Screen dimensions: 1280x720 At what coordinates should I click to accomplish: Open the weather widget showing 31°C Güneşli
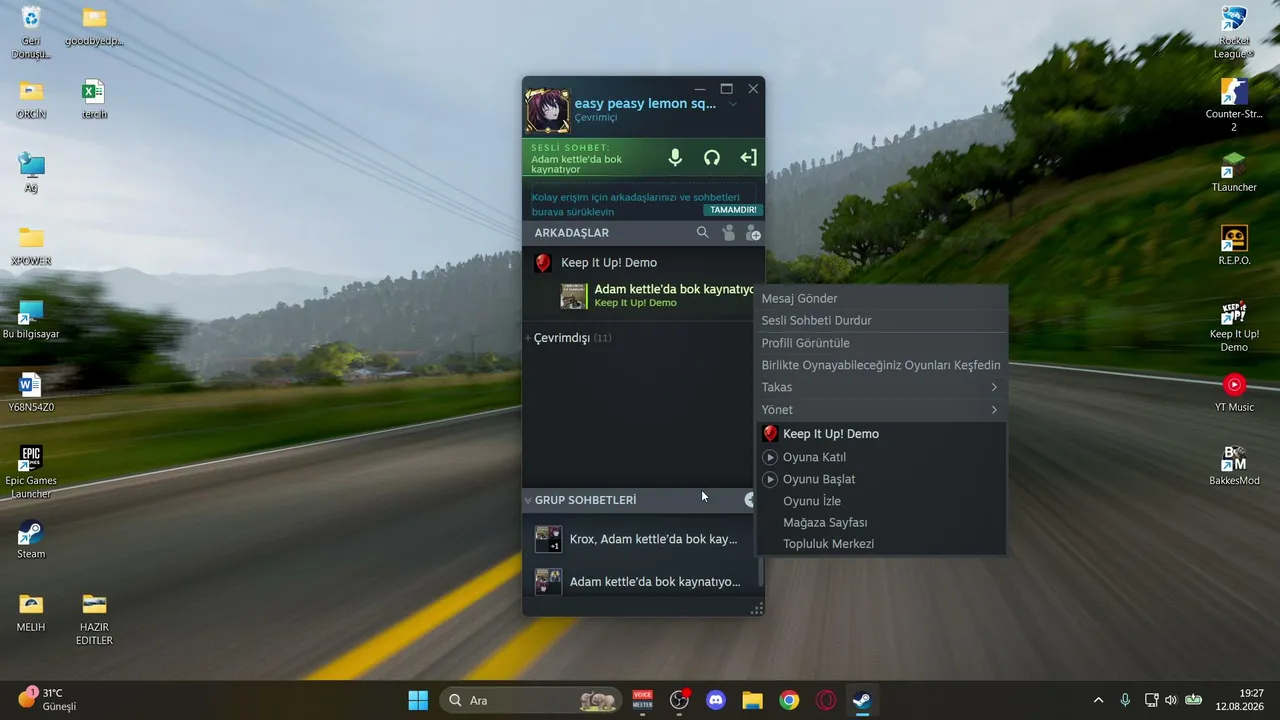click(47, 699)
